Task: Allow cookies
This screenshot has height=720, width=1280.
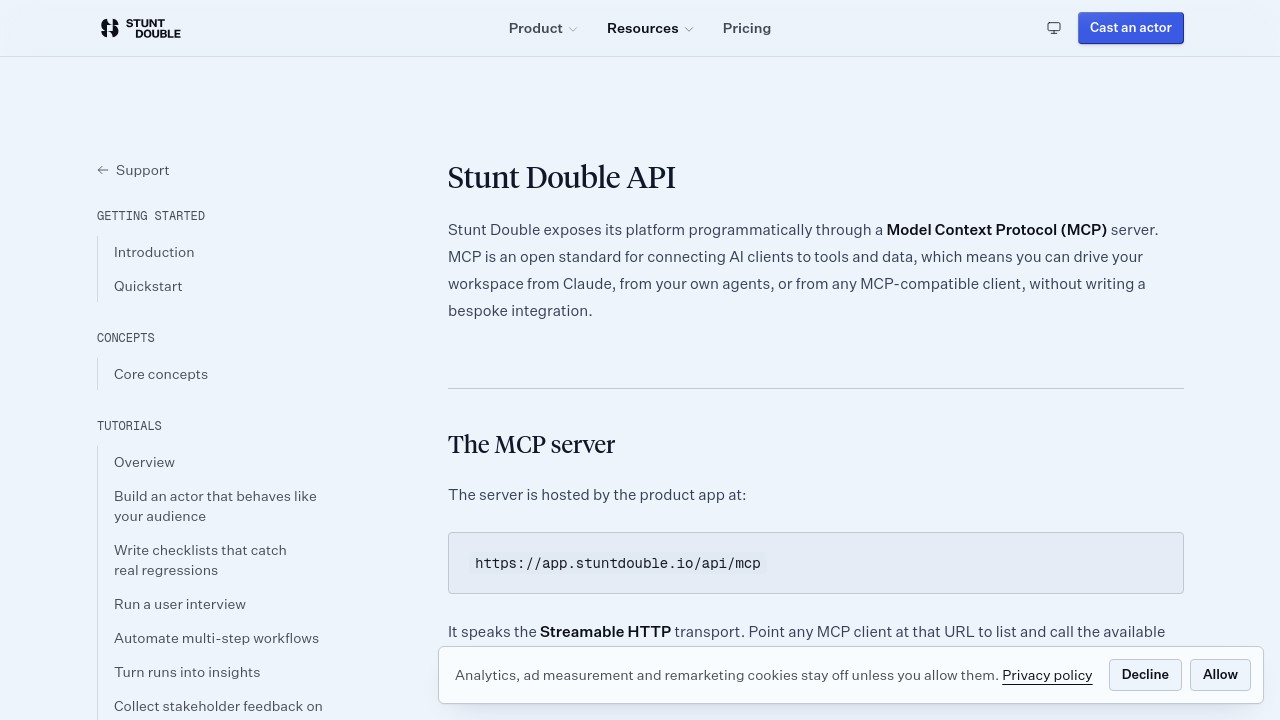Action: 1220,675
